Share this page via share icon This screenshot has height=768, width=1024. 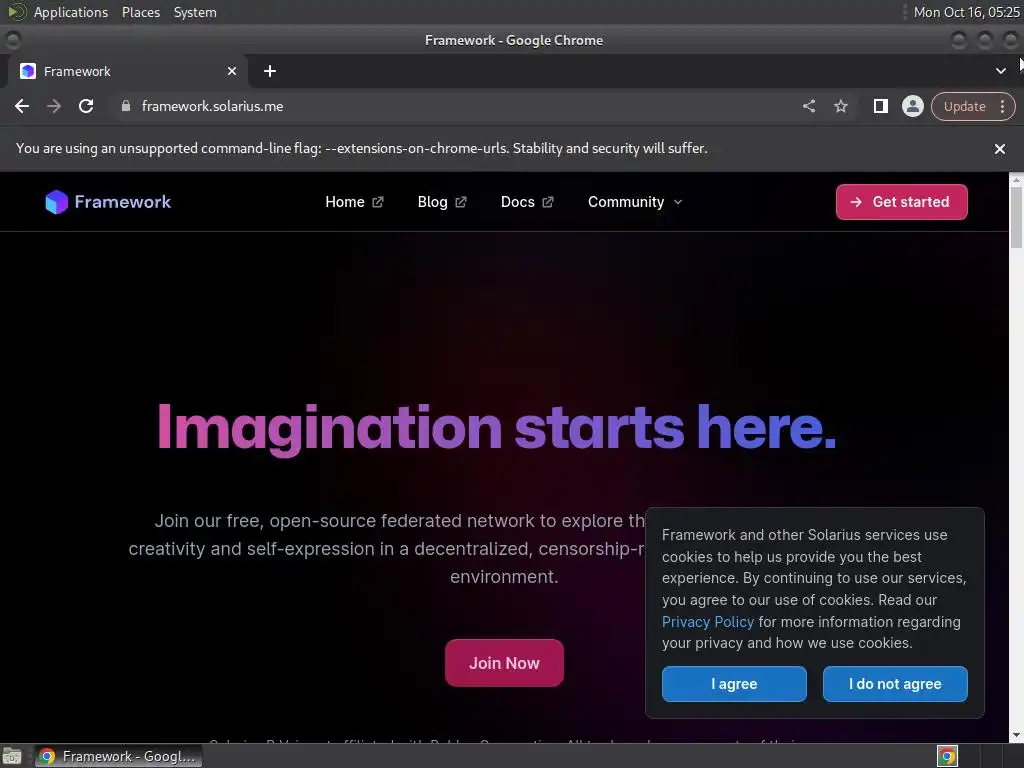809,106
